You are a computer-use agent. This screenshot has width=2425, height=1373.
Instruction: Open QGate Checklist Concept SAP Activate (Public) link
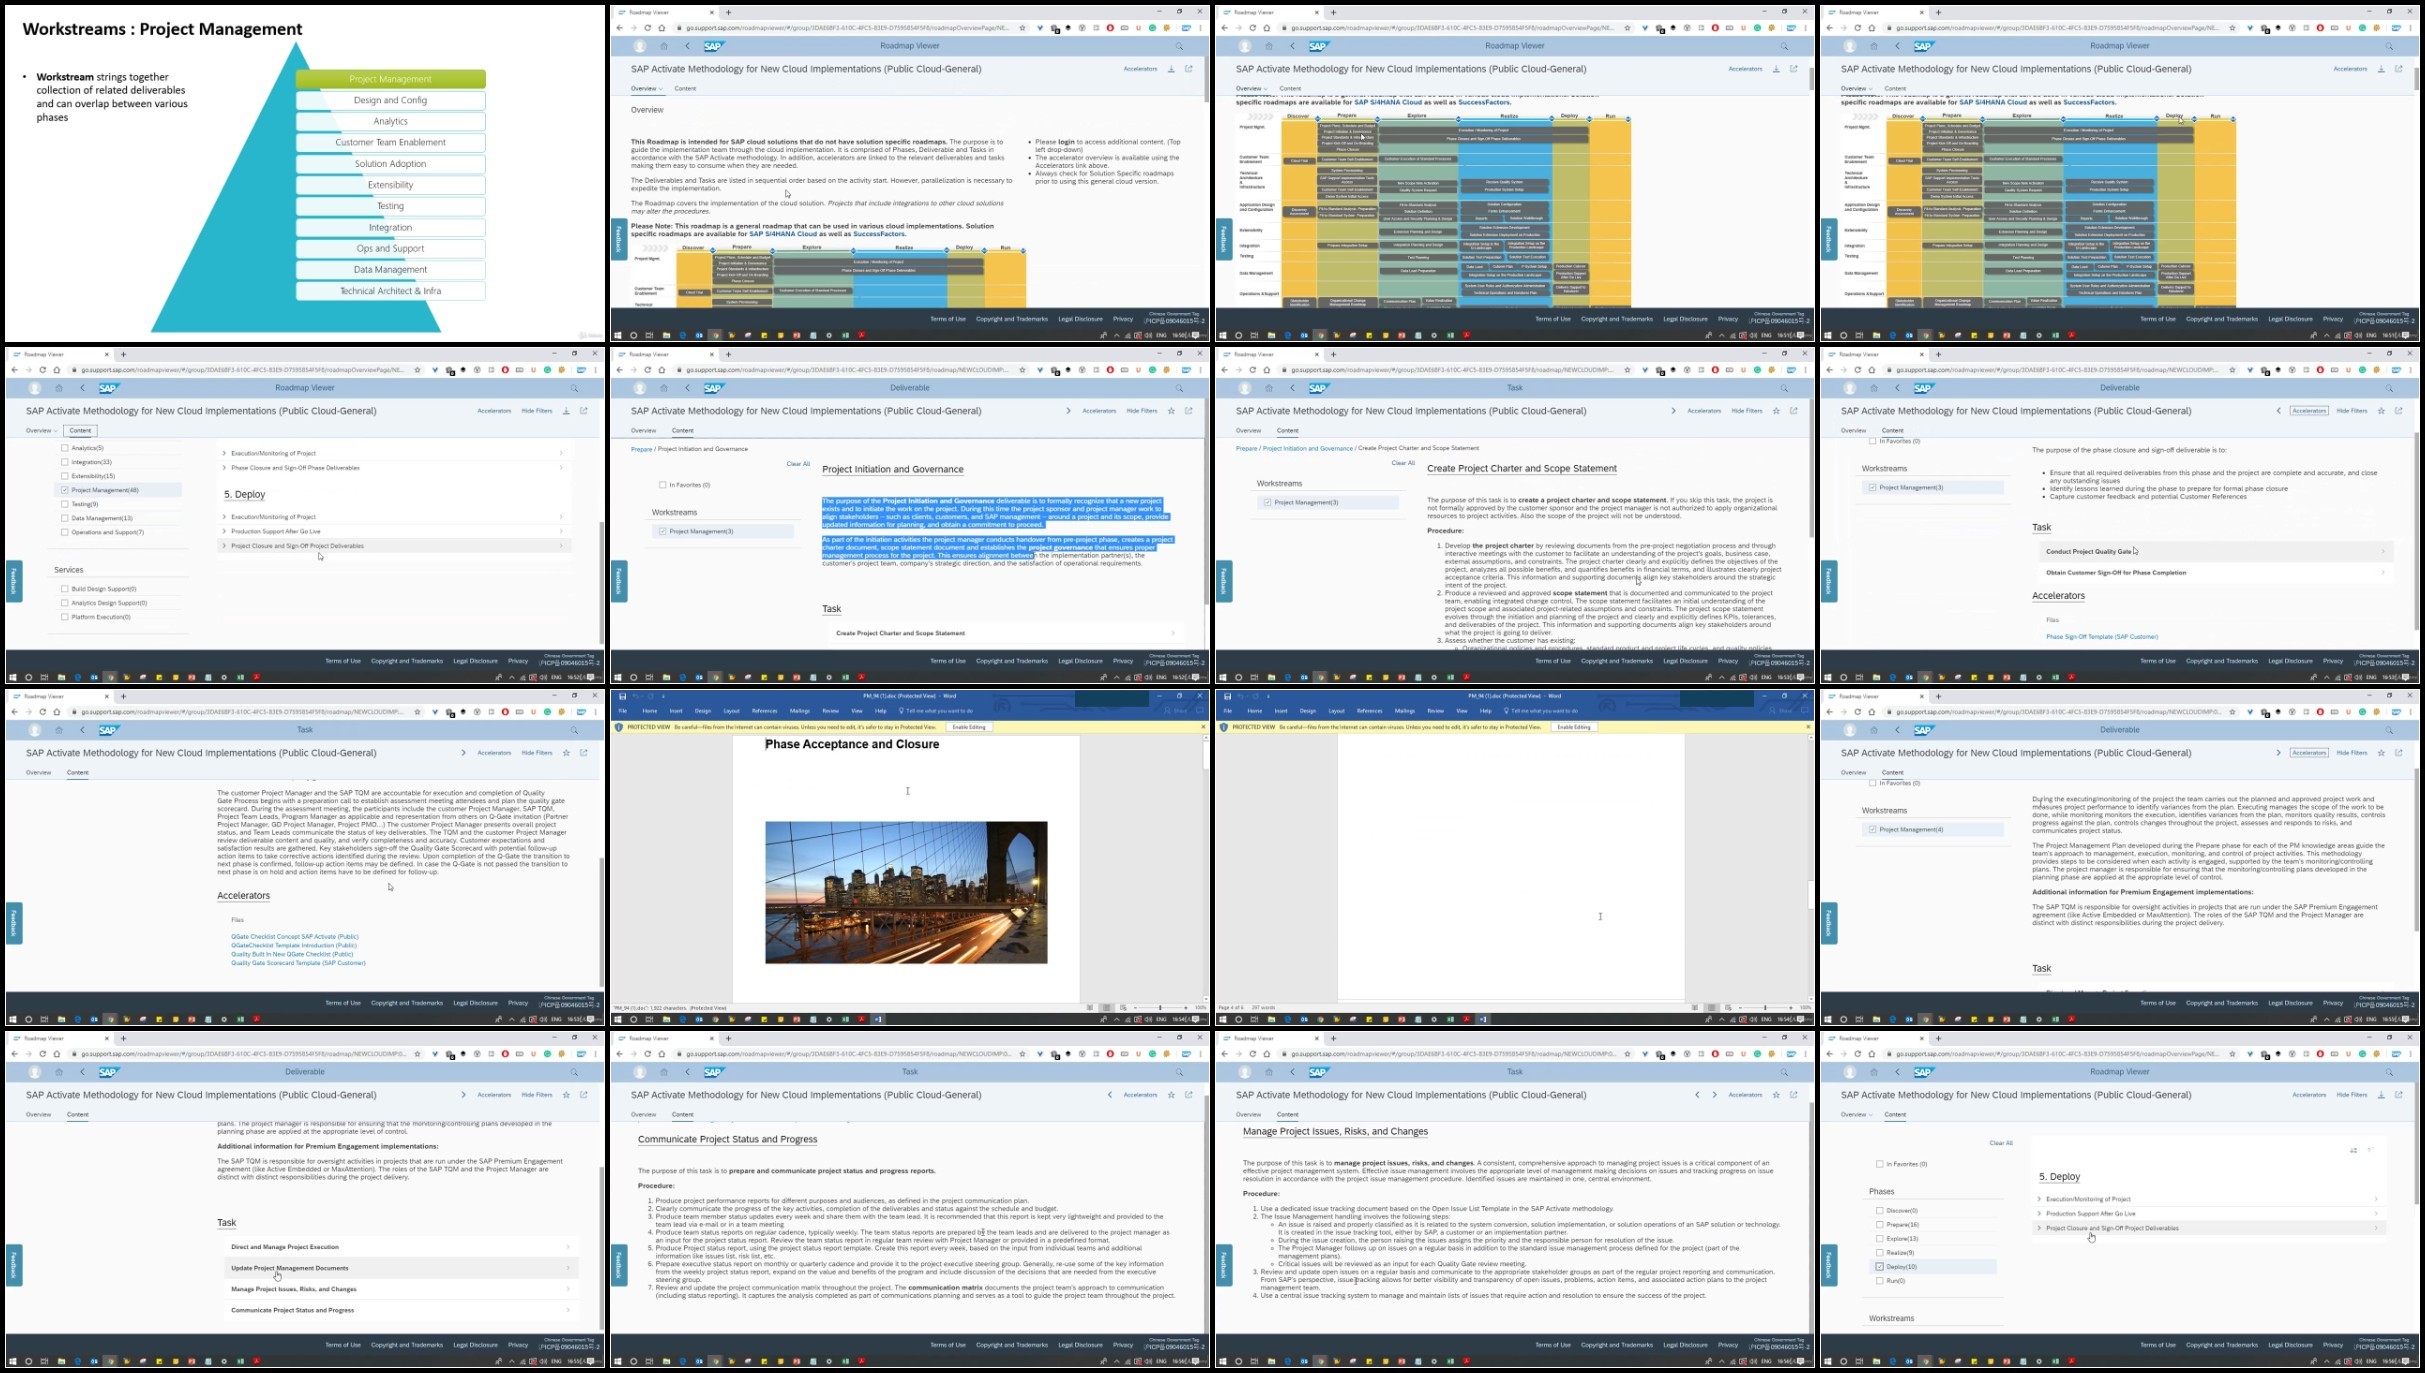[x=295, y=937]
